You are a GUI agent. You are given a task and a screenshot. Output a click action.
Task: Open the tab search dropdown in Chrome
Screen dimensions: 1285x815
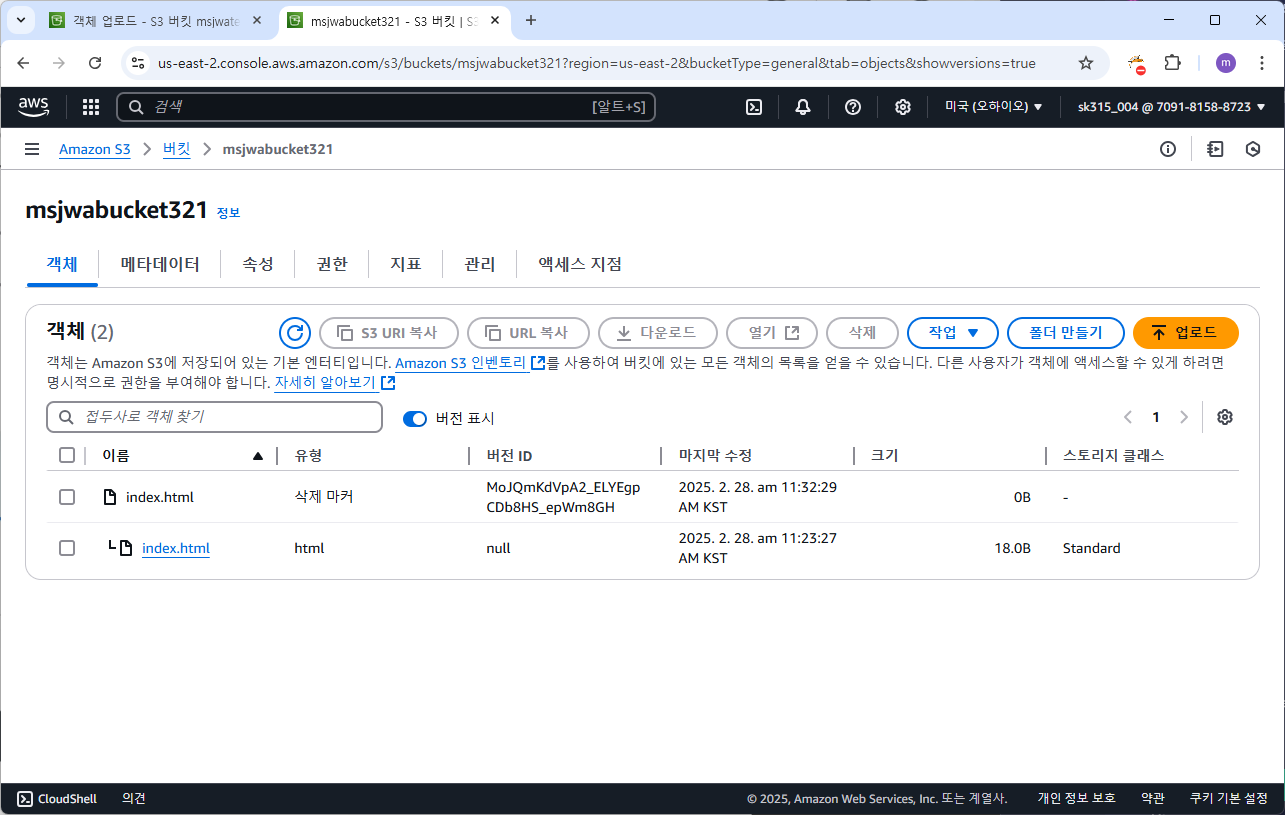coord(21,20)
